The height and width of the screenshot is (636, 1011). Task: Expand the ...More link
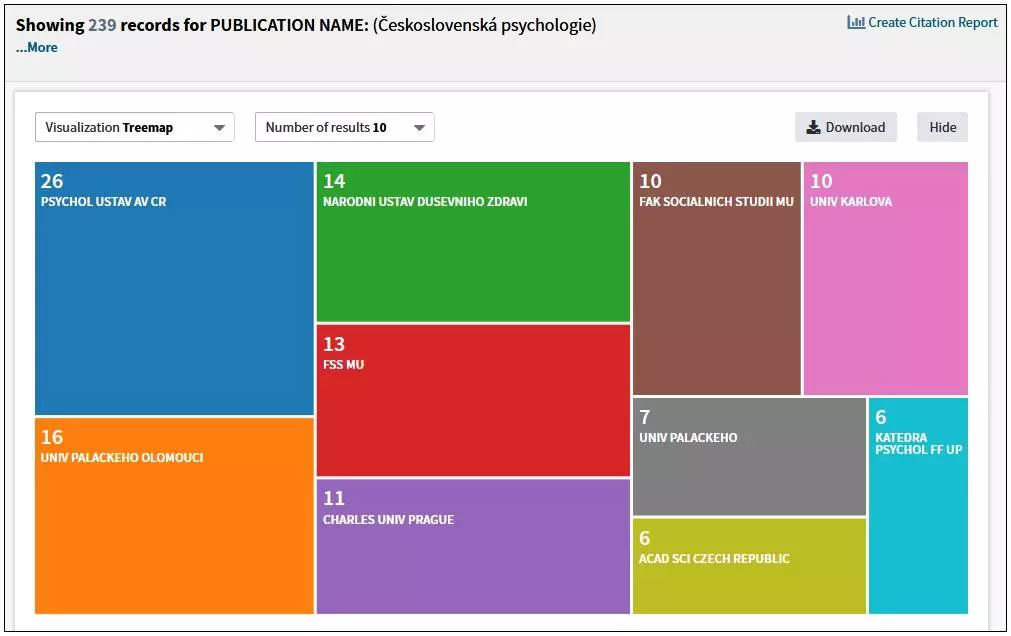pos(36,47)
